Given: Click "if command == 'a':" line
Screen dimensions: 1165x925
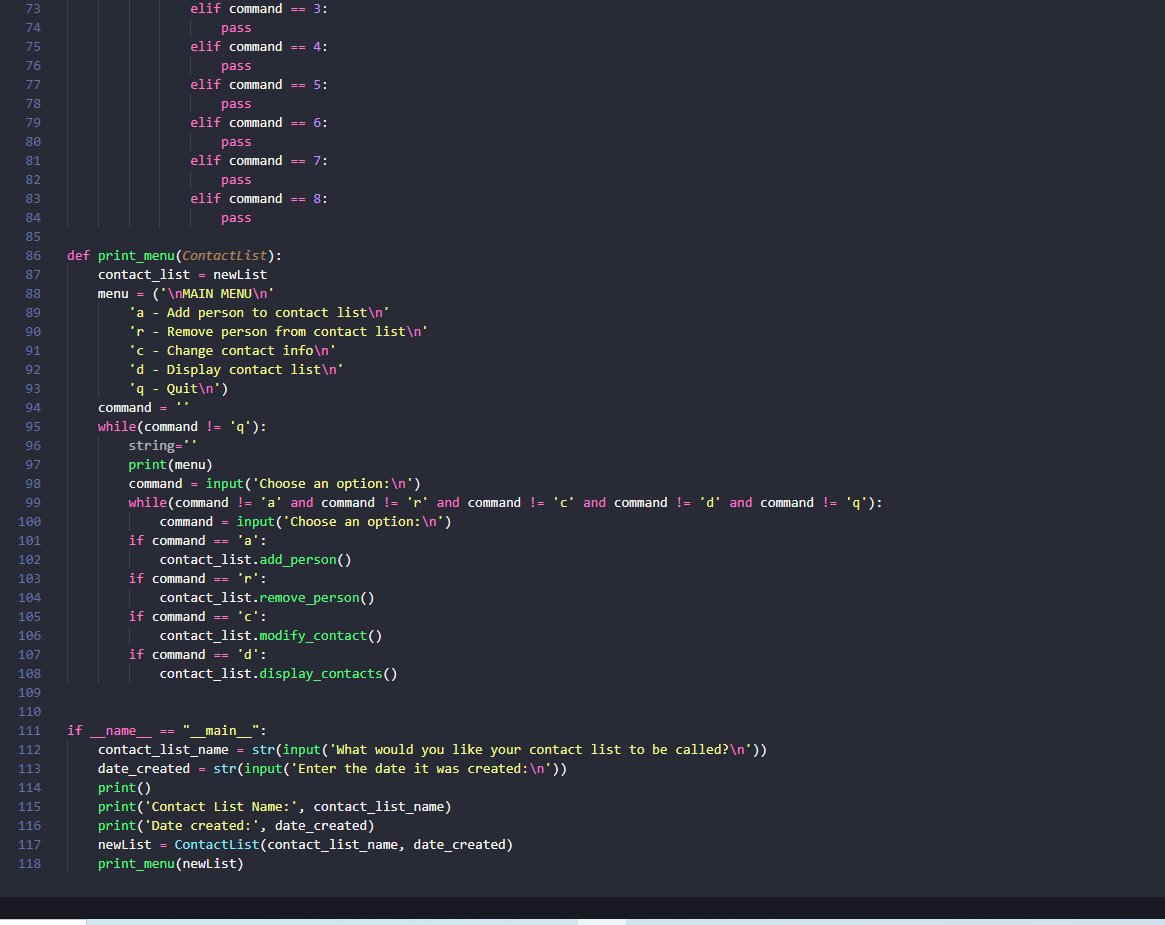Looking at the screenshot, I should pos(198,541).
